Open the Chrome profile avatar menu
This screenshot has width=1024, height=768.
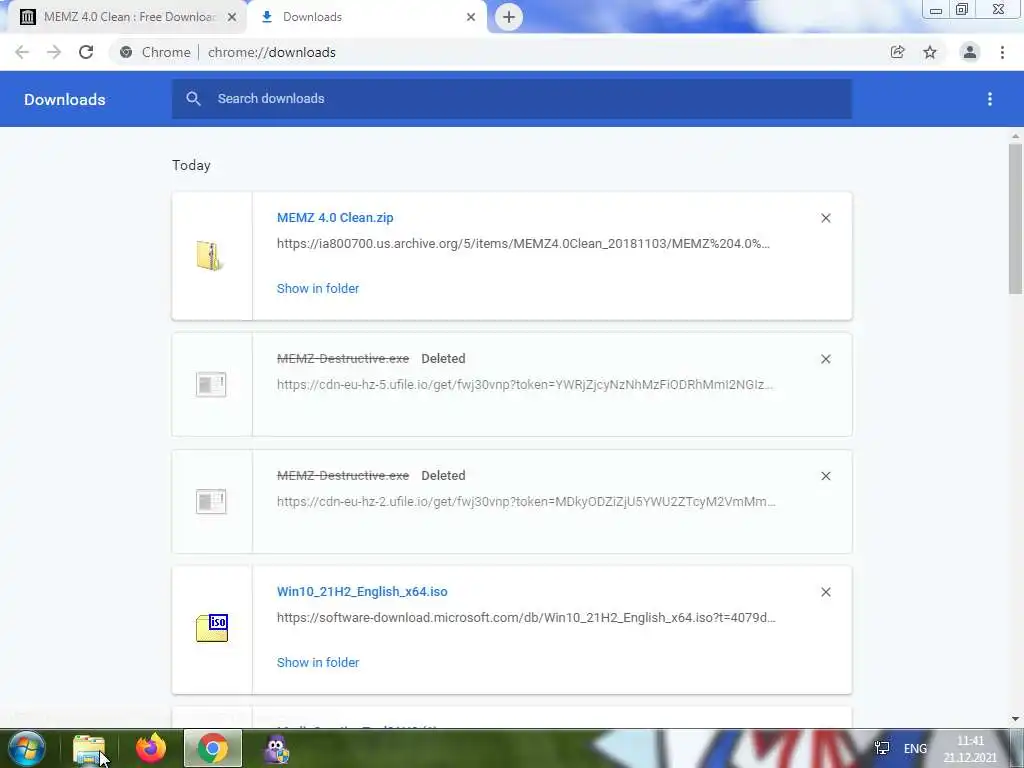click(970, 52)
